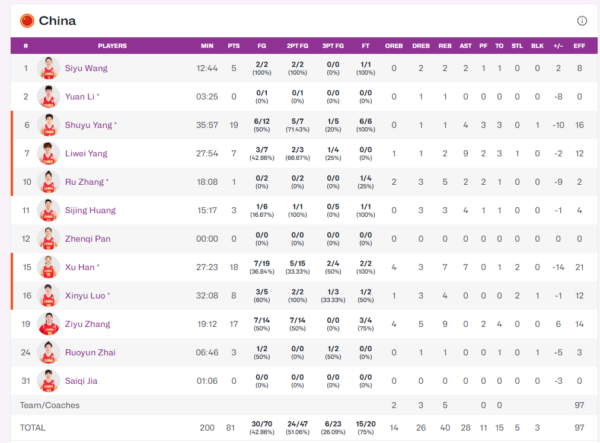This screenshot has width=600, height=443.
Task: Click Xinyu Luo's player photo
Action: [x=48, y=296]
